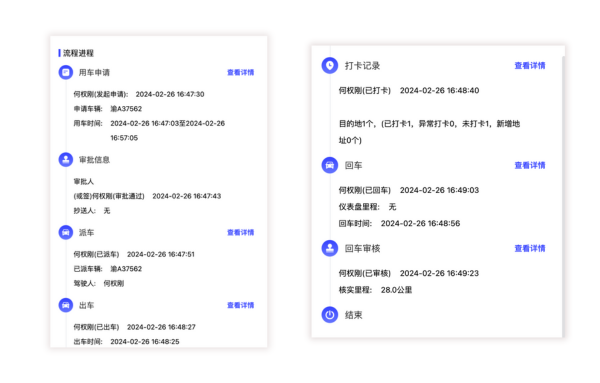Click timestamp 2024-02-26 16:49:03
Image resolution: width=600 pixels, height=383 pixels.
coord(439,190)
